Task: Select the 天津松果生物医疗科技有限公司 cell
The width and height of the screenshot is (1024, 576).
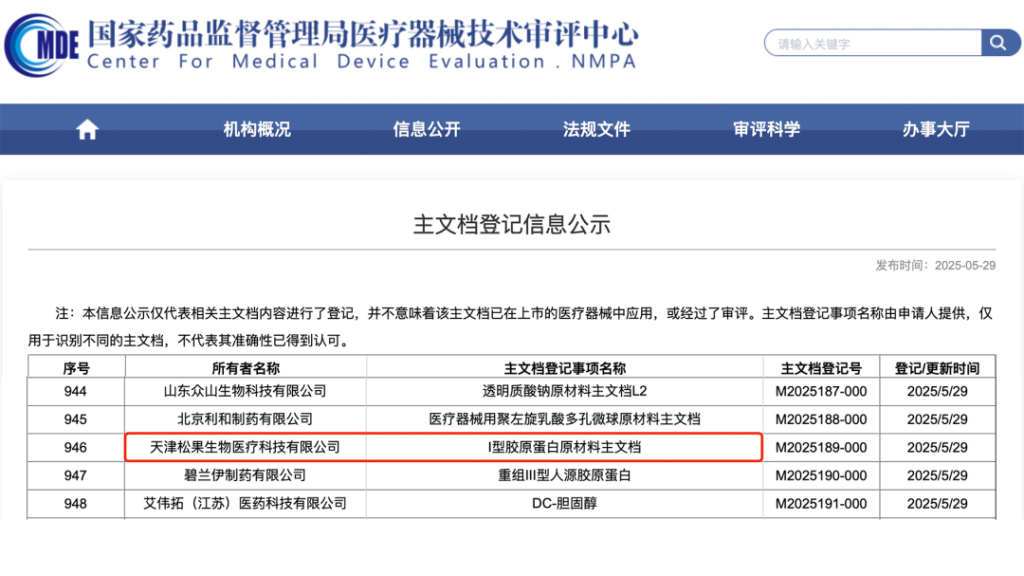Action: 245,447
